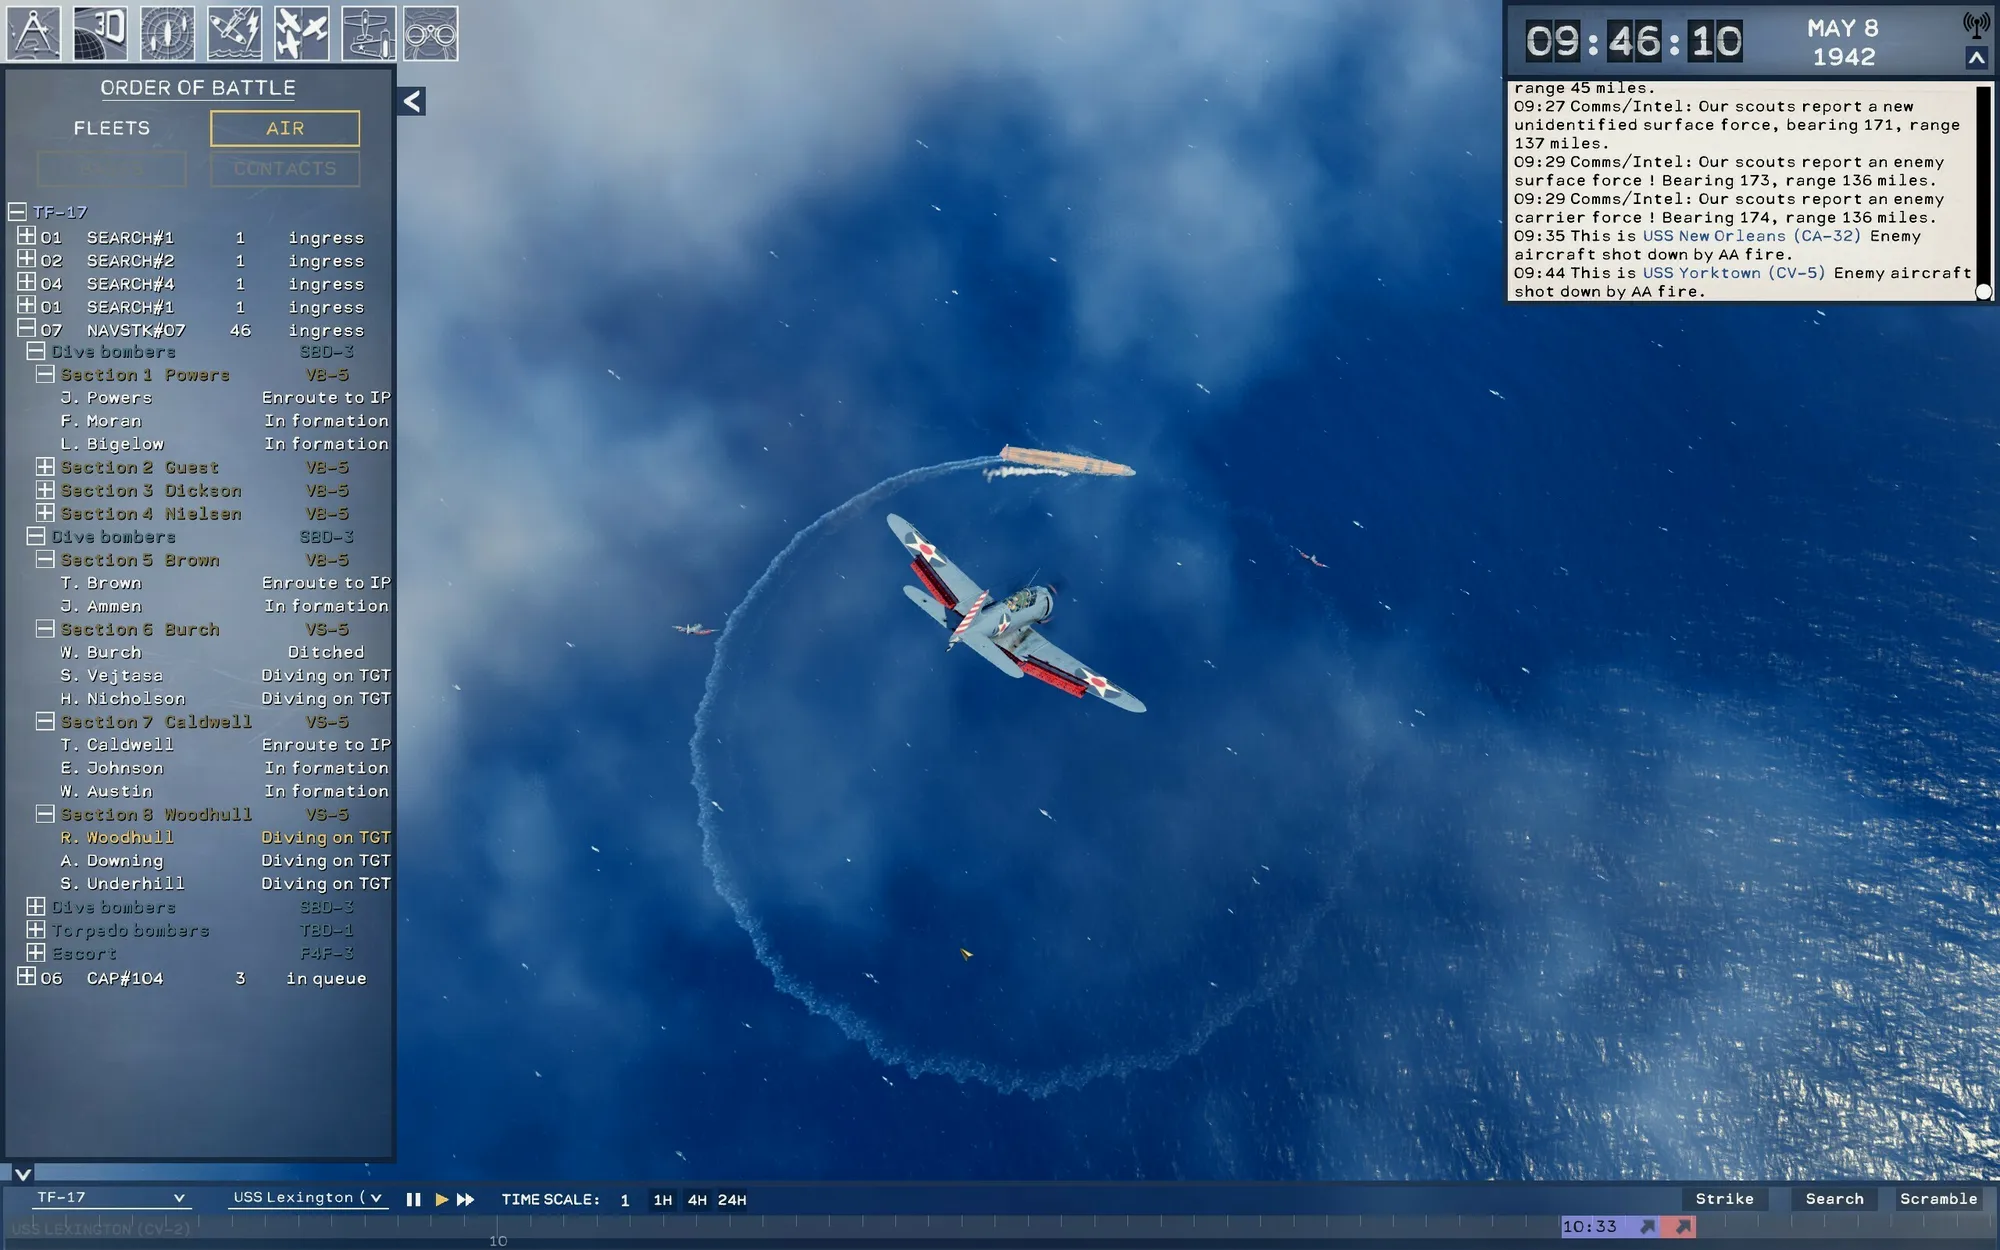
Task: Expand the SEARCH#4 mission row
Action: pos(26,283)
